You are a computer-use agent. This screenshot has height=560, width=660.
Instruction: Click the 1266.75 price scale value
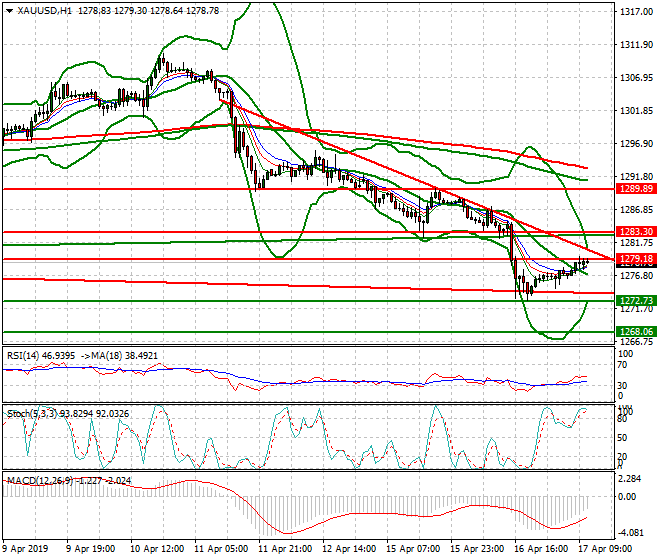pyautogui.click(x=637, y=341)
